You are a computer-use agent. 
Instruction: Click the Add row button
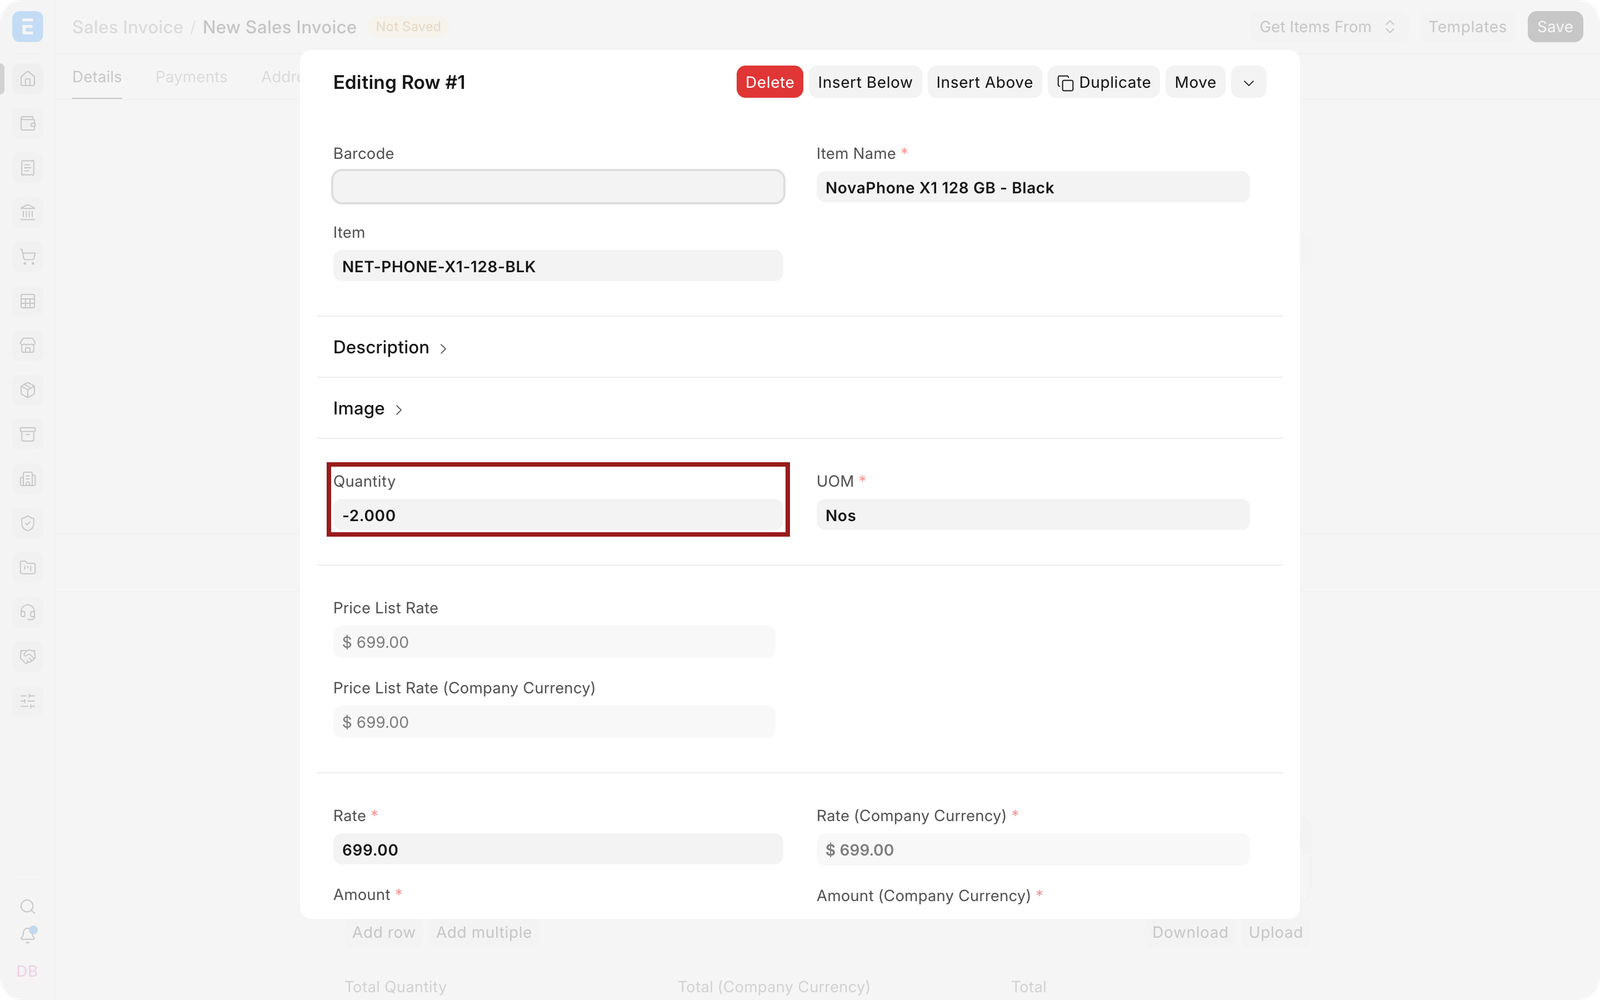(x=383, y=932)
